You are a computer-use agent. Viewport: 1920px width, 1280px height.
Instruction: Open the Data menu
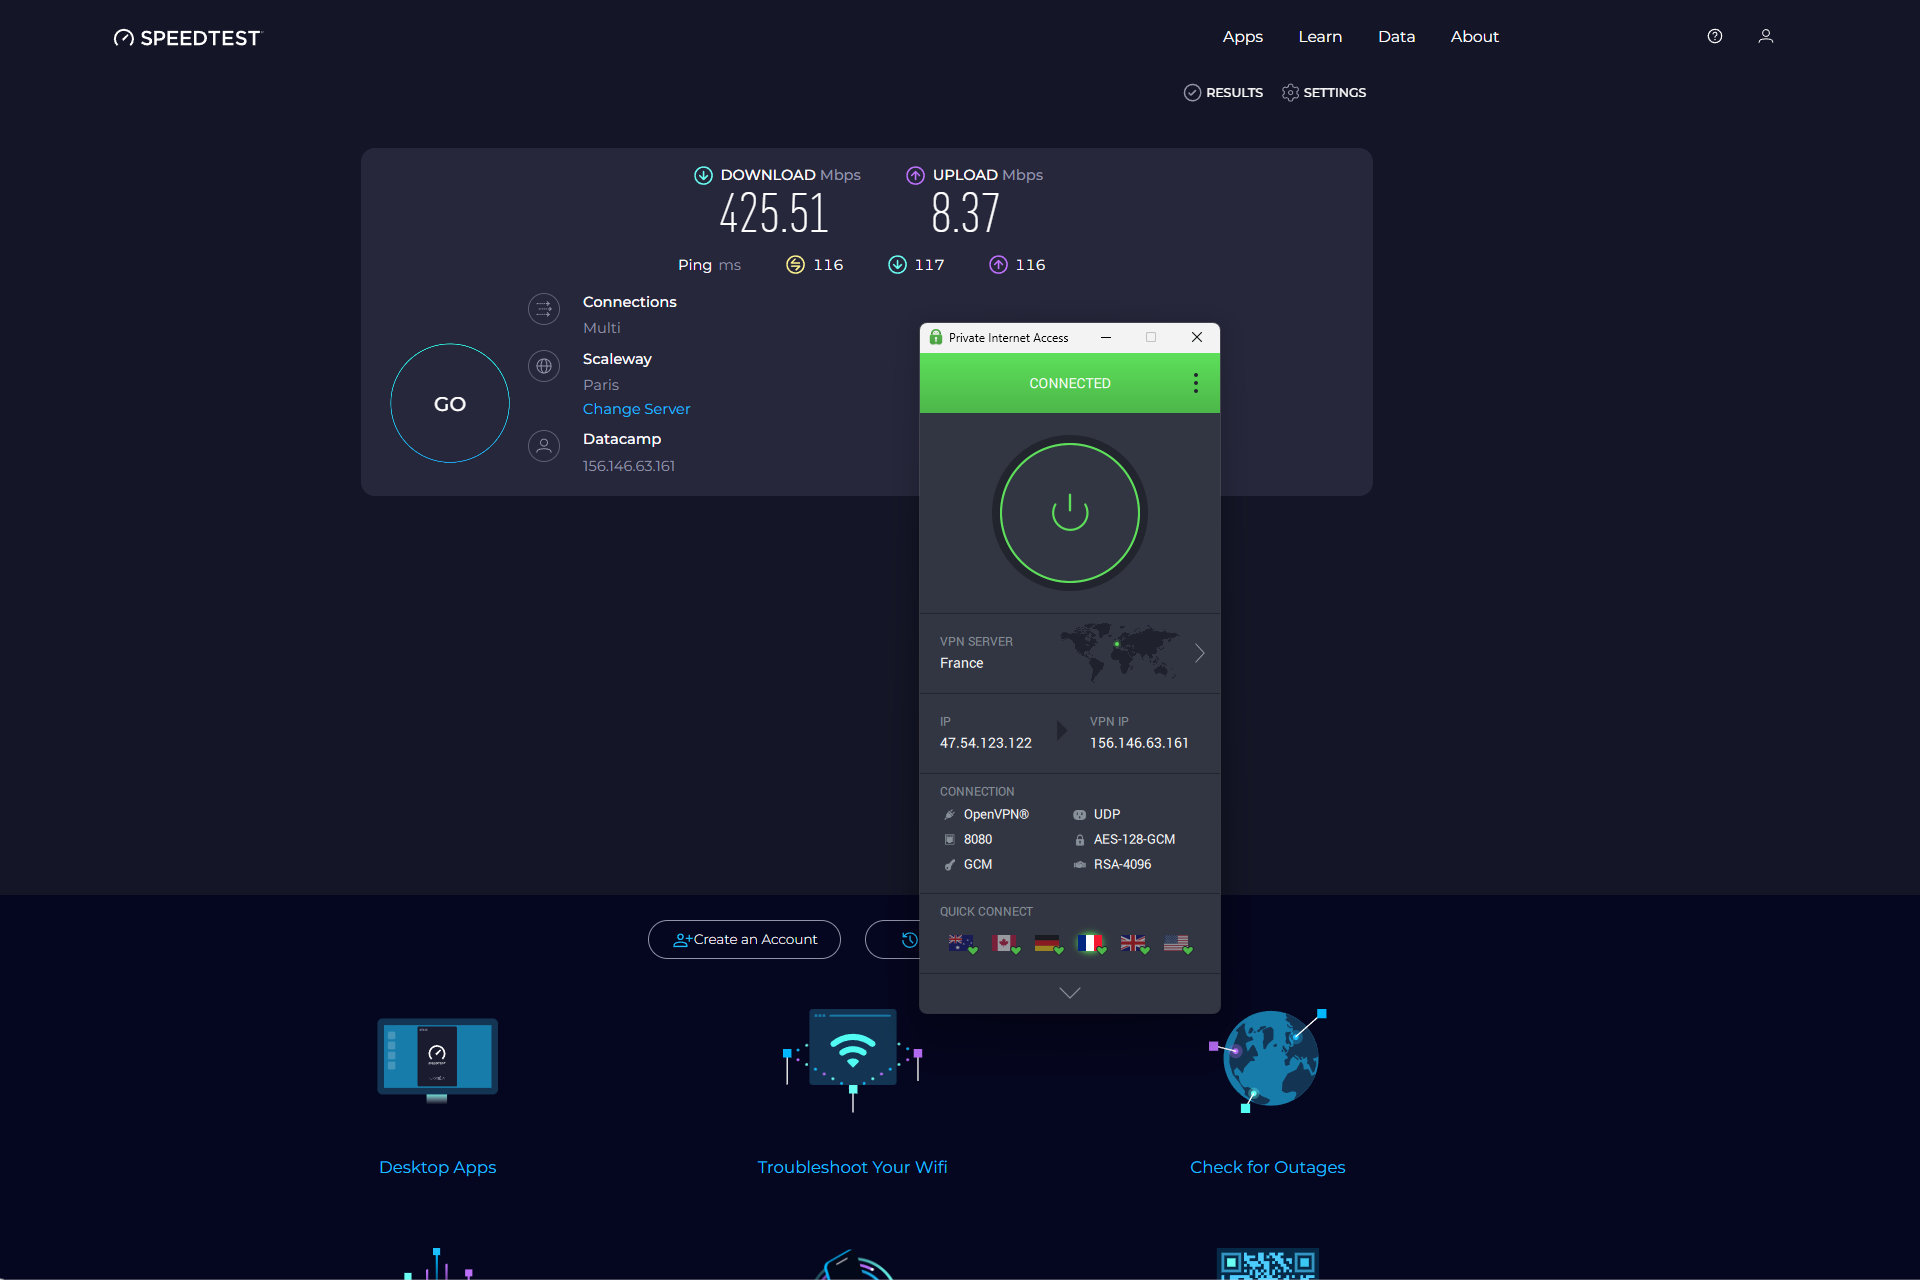(1397, 36)
